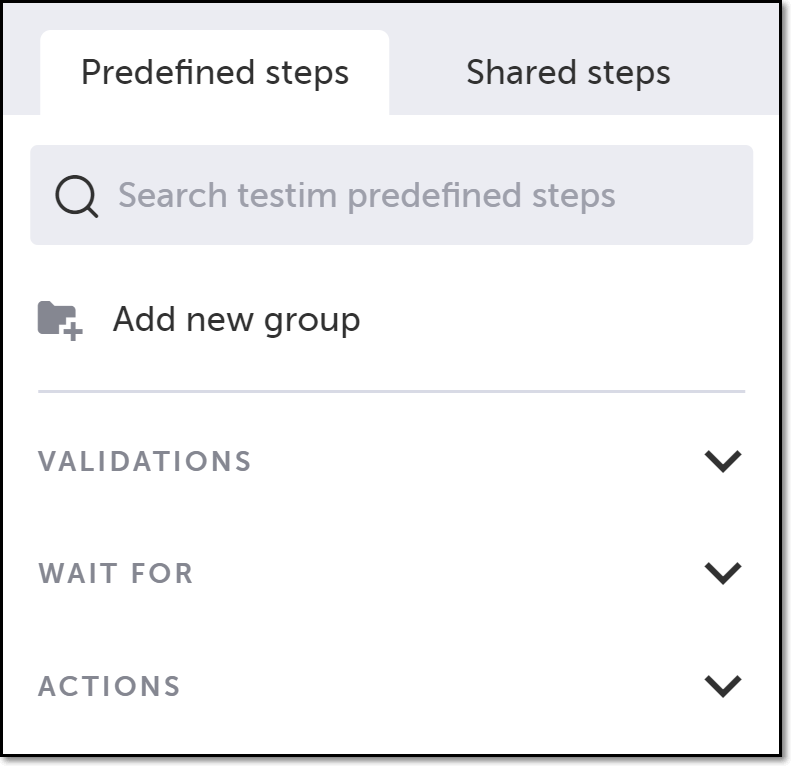The width and height of the screenshot is (791, 766).
Task: Click the Wait For down-chevron icon
Action: point(722,573)
